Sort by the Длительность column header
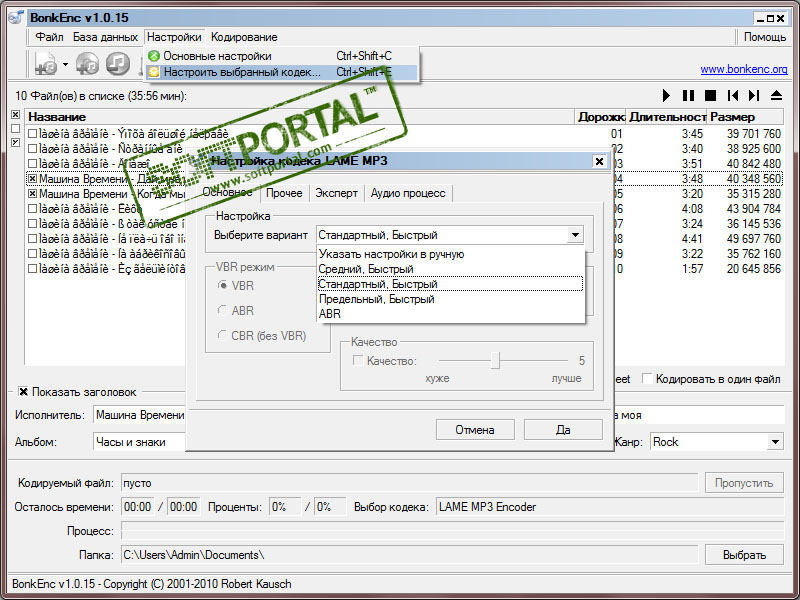Screen dimensions: 800x600 (x=666, y=117)
